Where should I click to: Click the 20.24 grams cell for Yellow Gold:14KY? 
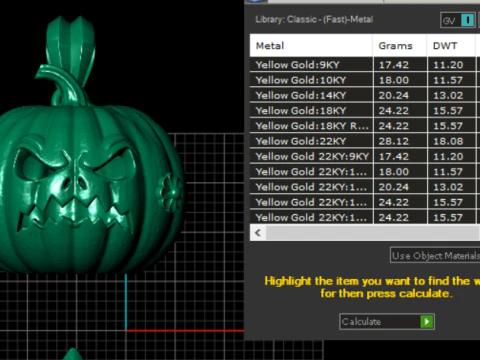(x=400, y=95)
